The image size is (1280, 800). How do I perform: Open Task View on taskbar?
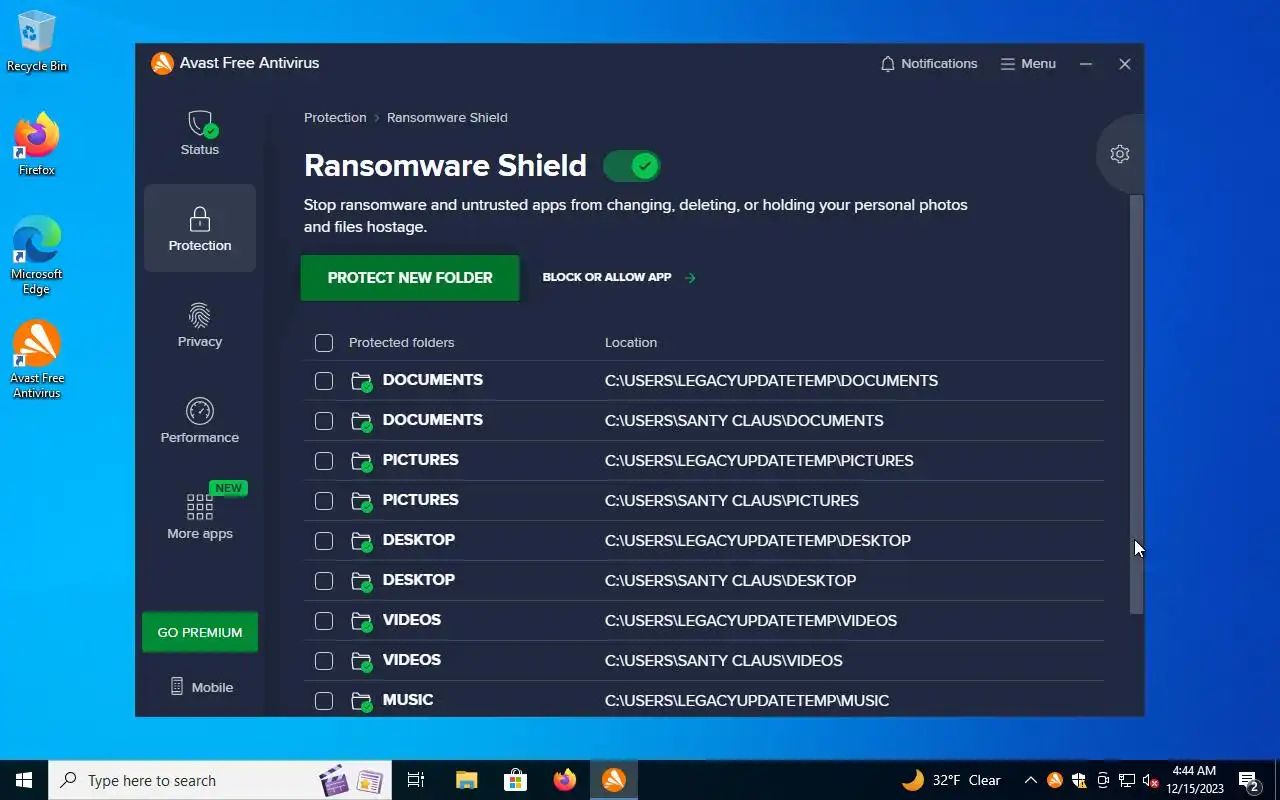pos(416,780)
